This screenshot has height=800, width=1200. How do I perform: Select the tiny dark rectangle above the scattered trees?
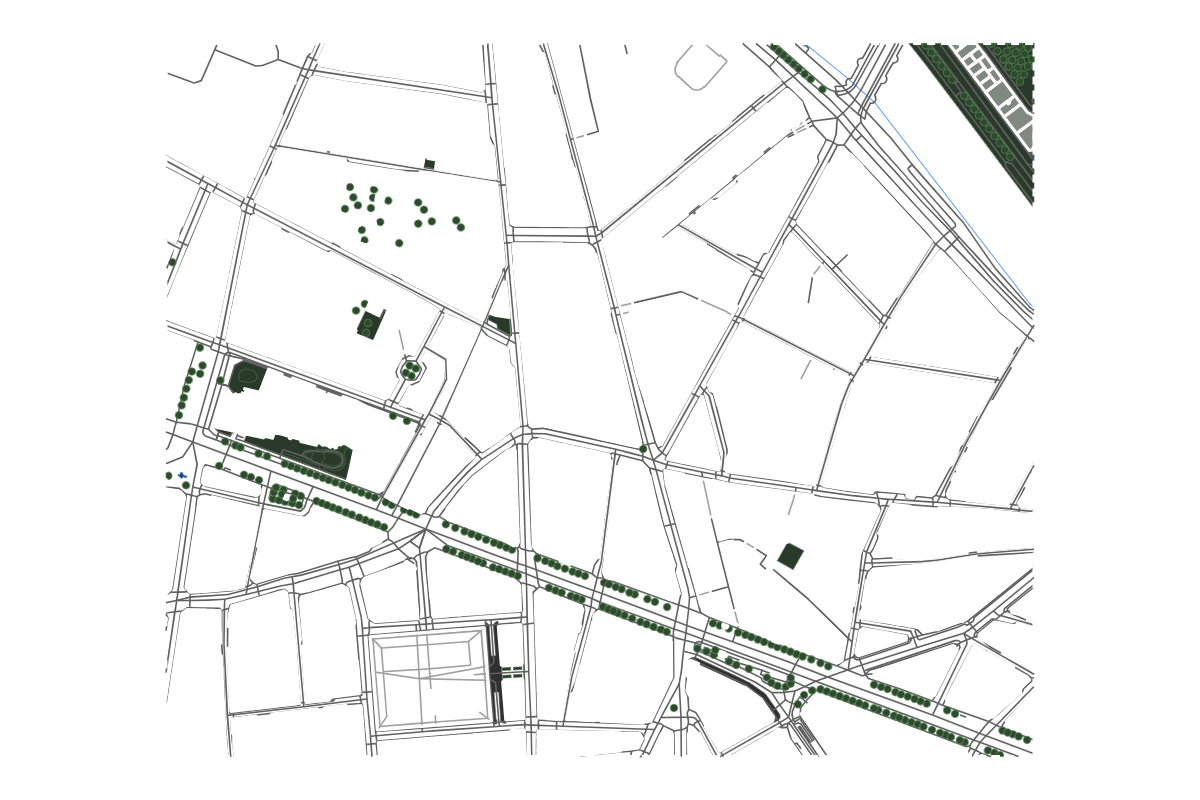tap(429, 164)
